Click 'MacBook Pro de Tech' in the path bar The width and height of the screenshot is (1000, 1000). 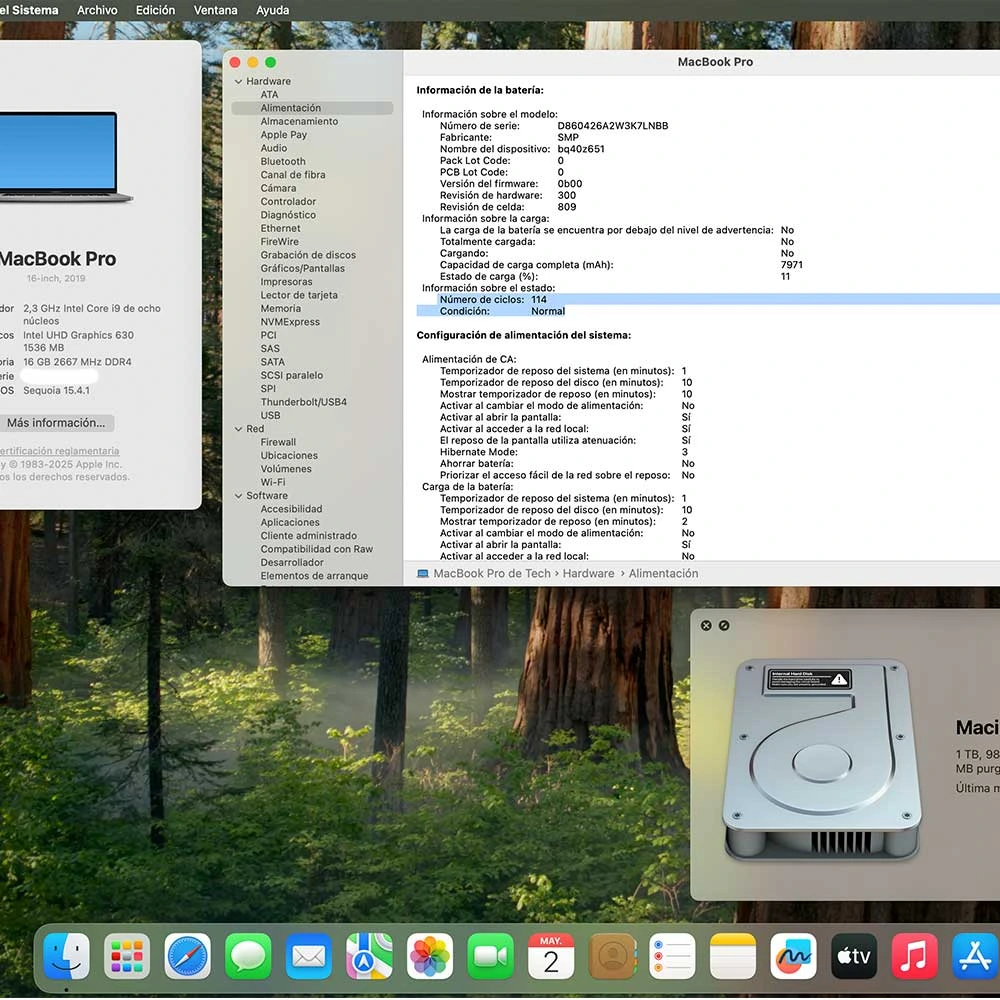(492, 573)
